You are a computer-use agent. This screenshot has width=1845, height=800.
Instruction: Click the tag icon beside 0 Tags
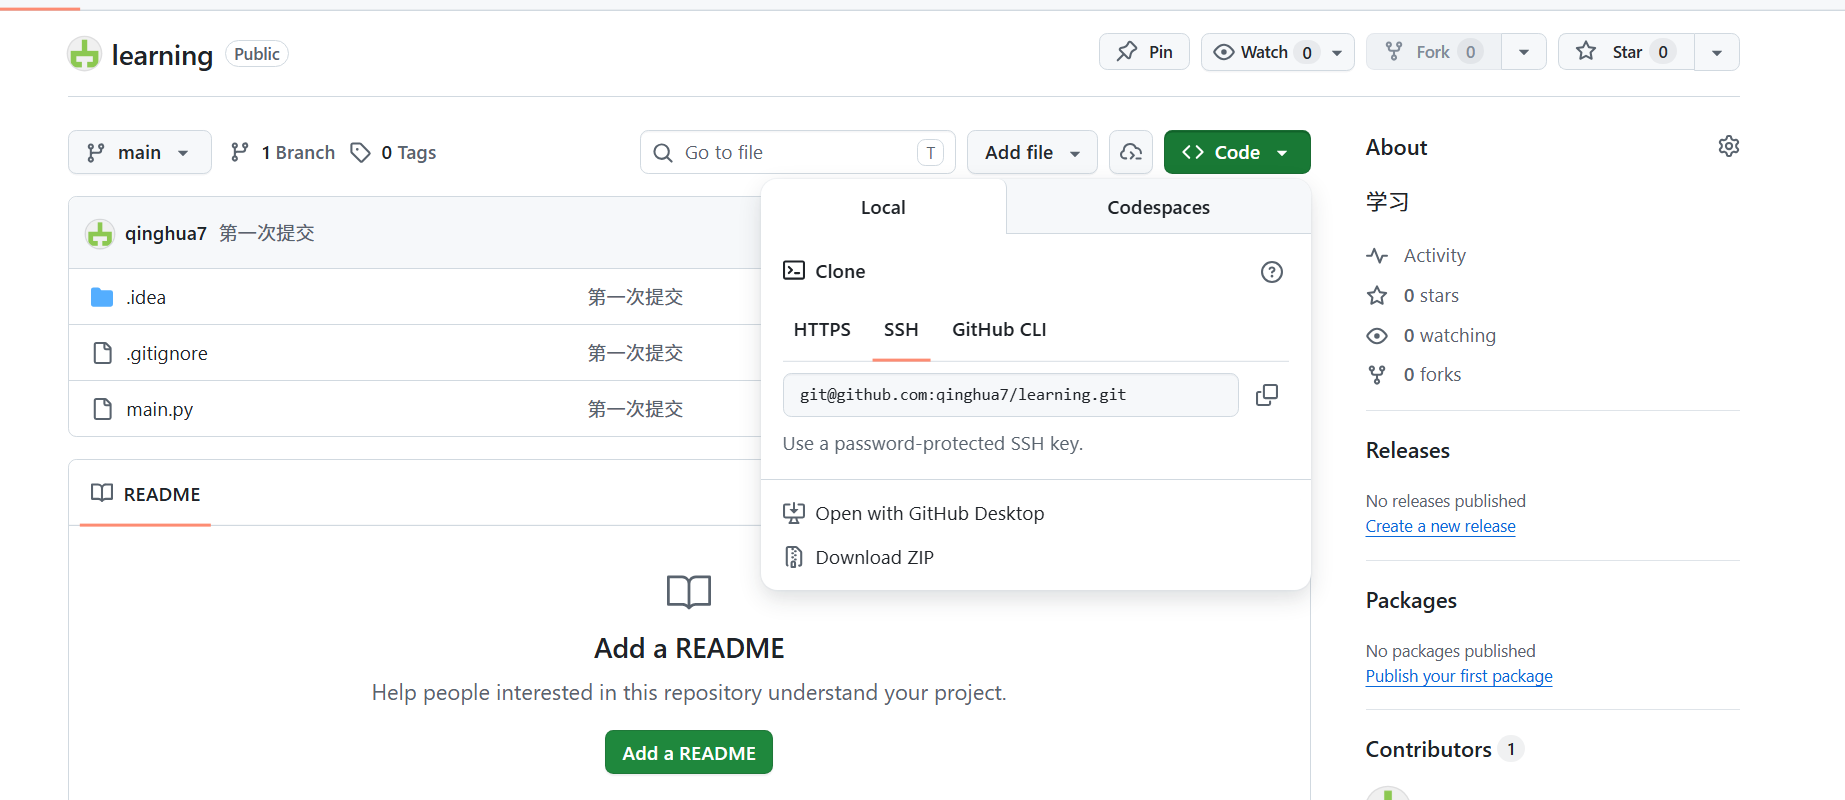click(360, 152)
